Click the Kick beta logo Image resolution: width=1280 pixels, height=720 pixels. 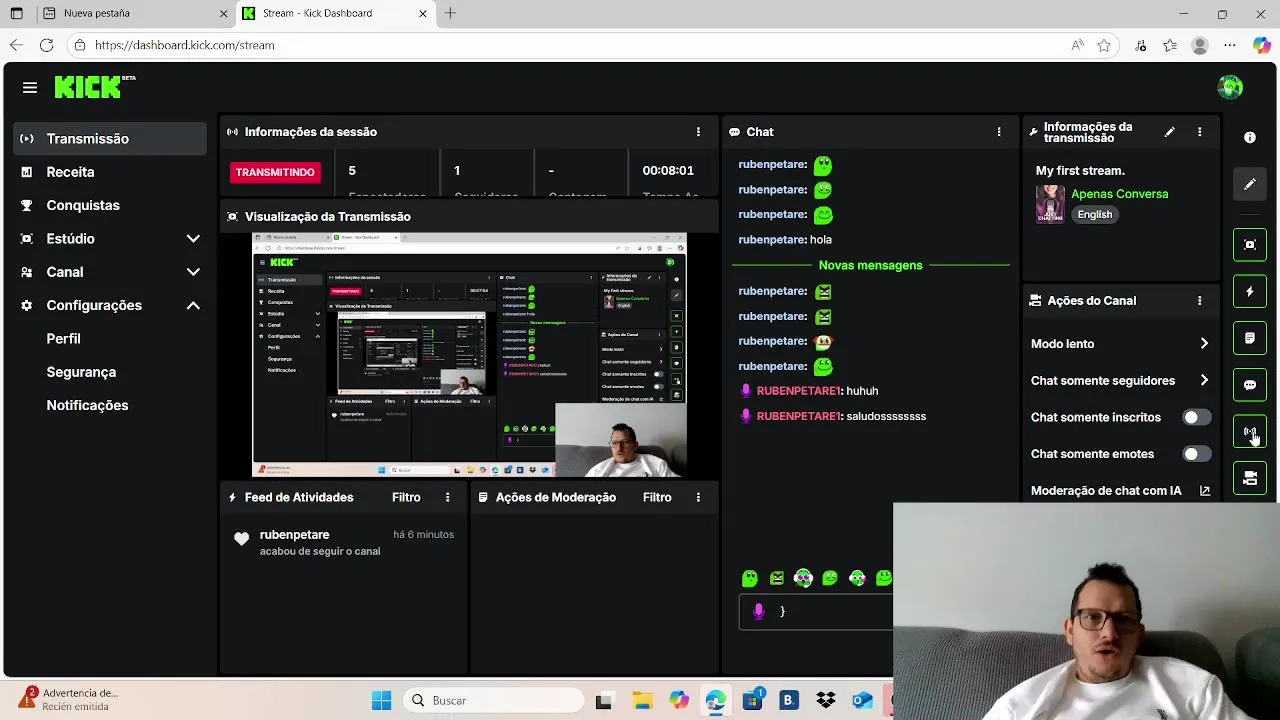click(95, 87)
